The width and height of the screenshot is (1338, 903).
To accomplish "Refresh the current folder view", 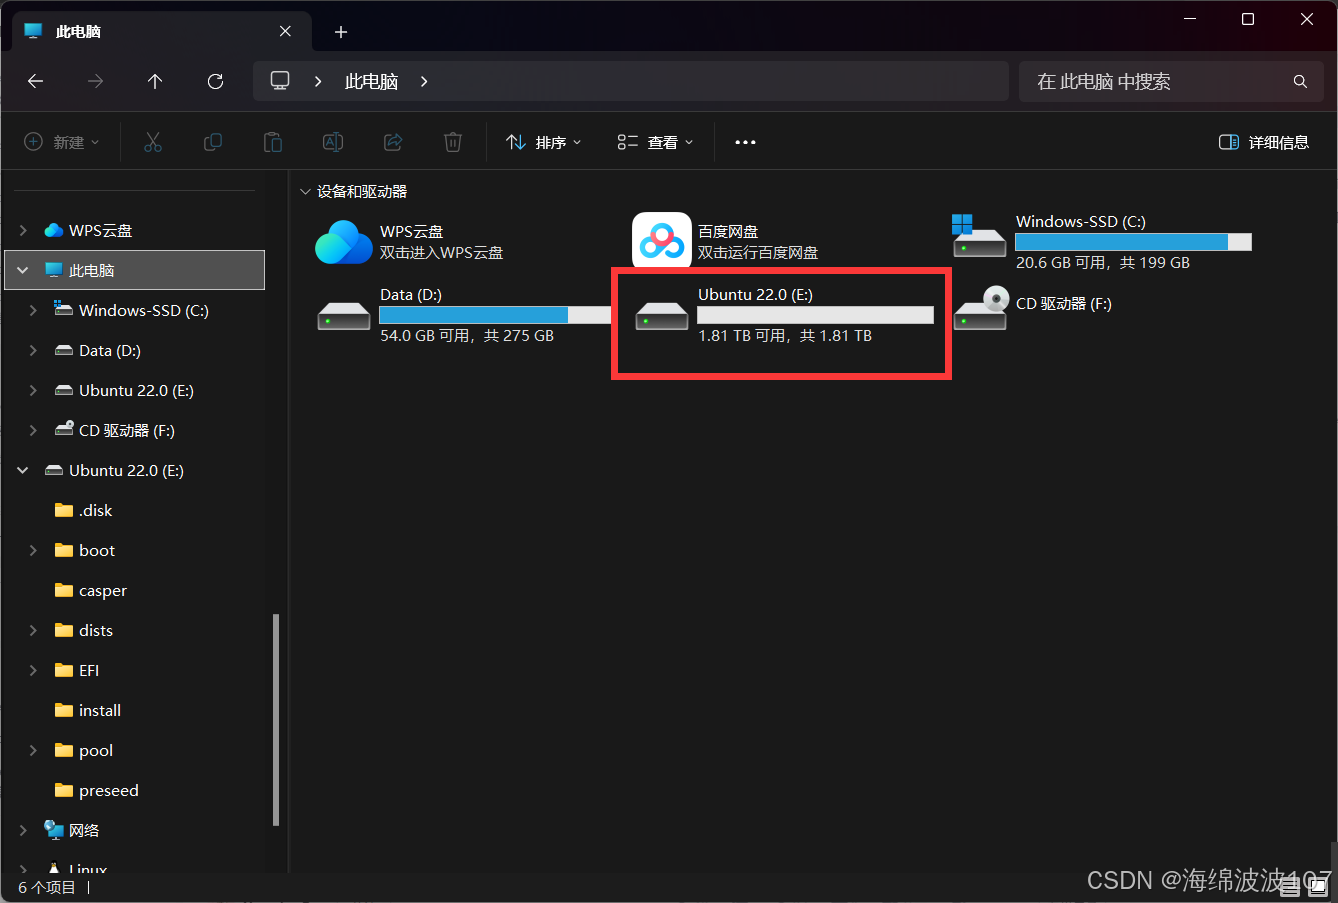I will (x=215, y=81).
